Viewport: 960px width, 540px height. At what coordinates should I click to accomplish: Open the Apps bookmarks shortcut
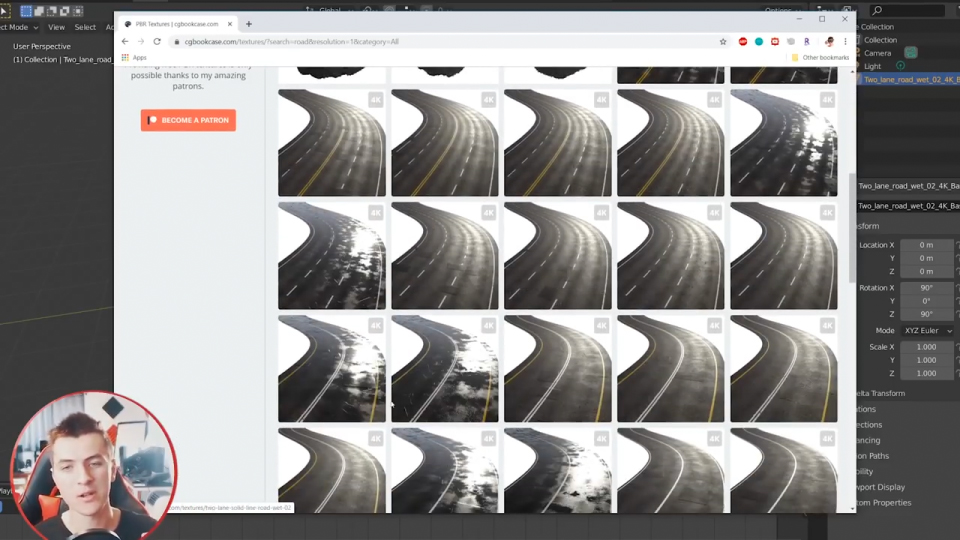tap(134, 58)
